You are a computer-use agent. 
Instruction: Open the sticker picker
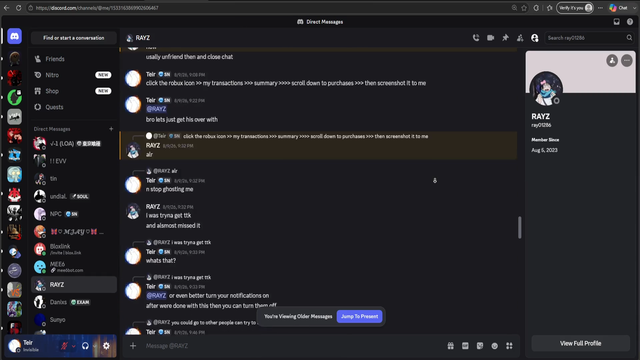click(x=480, y=346)
